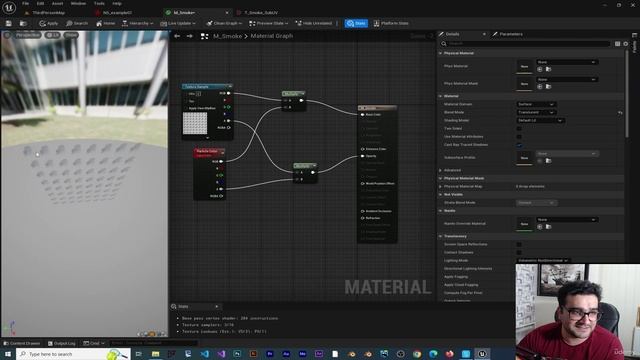
Task: Click the Details property matrix grid icon
Action: click(x=618, y=44)
